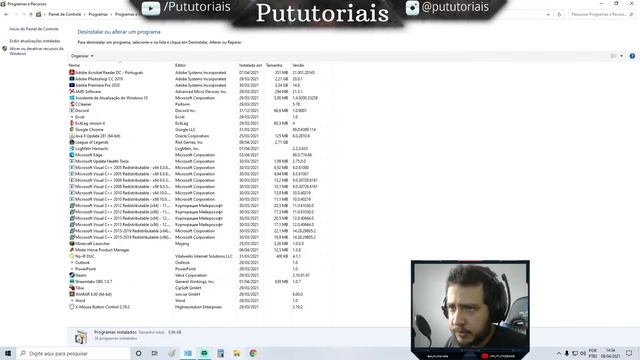Sort by the Versão column header
The height and width of the screenshot is (360, 640).
(298, 65)
